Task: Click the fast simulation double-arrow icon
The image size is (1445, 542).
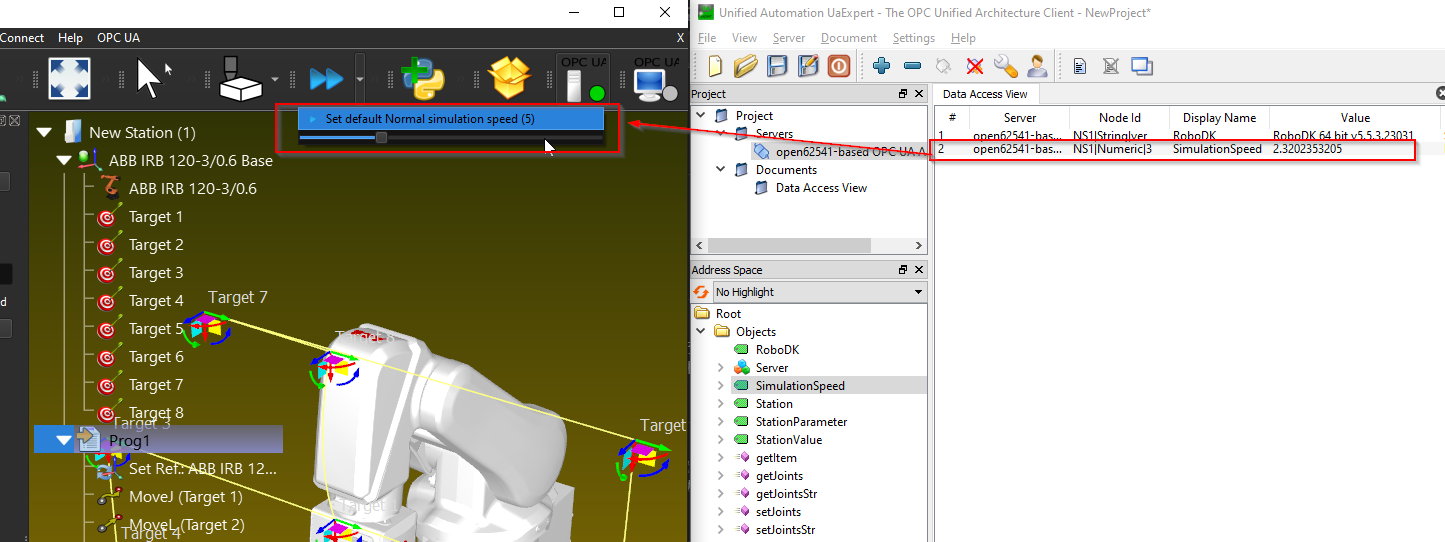Action: (x=326, y=79)
